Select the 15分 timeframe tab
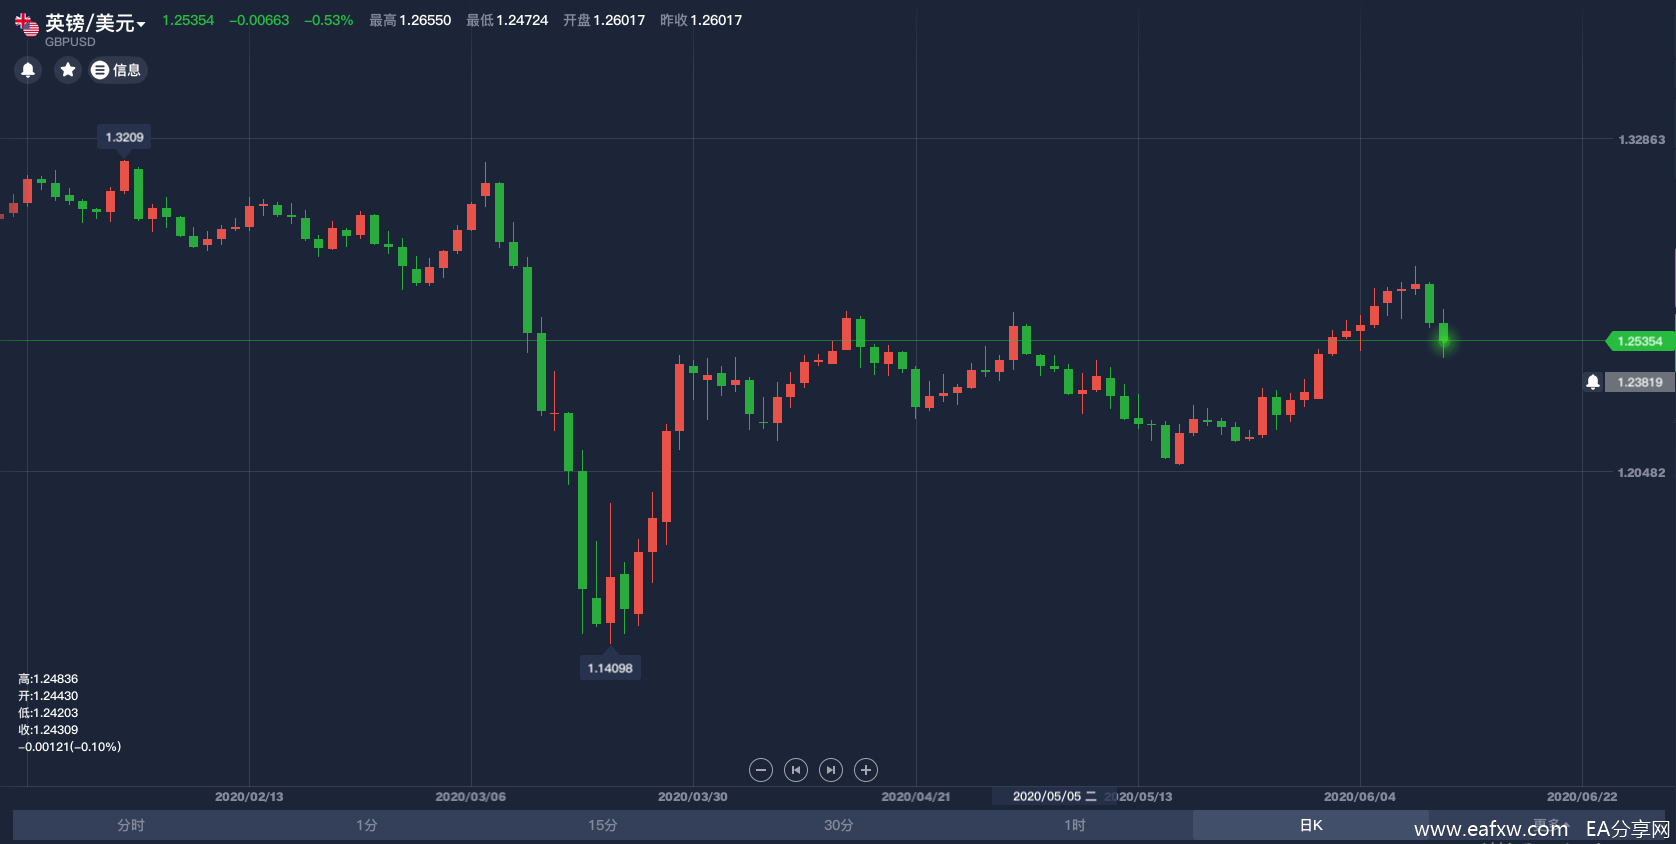 (603, 825)
